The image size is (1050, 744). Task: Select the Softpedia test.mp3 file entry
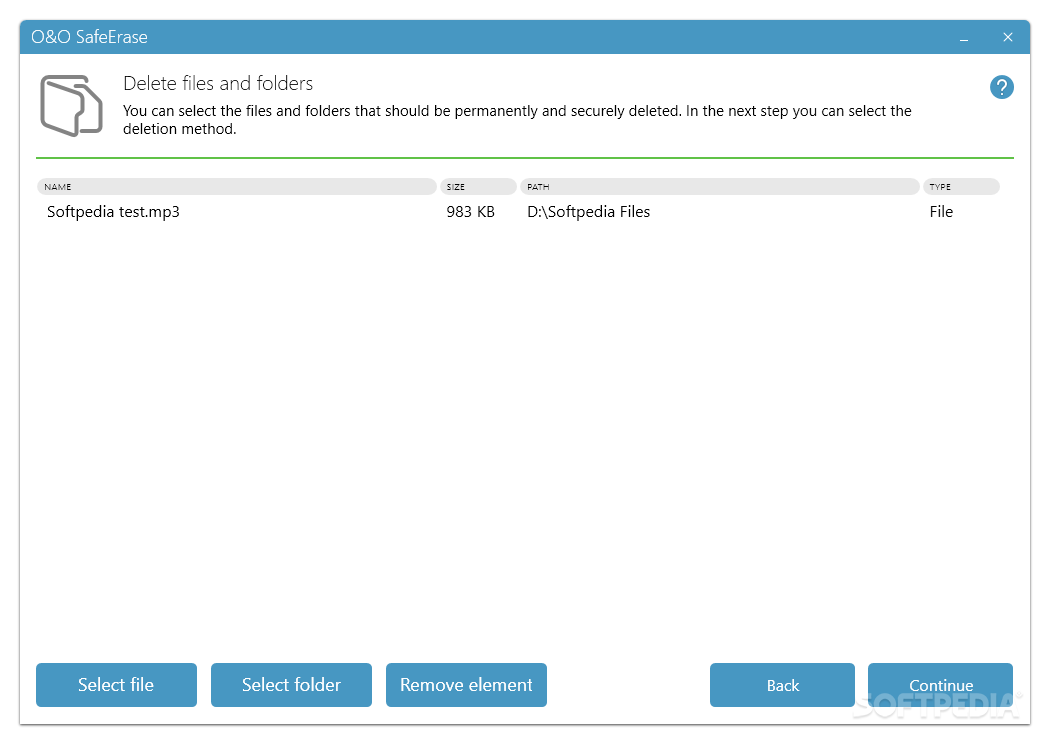click(x=113, y=212)
